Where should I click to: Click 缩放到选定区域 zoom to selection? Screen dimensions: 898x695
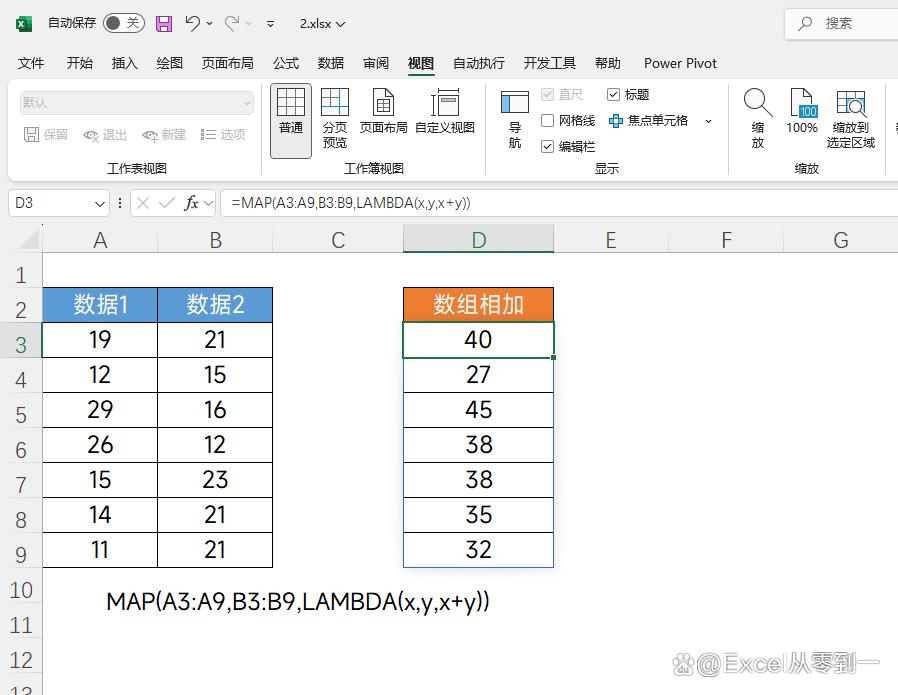[x=851, y=118]
